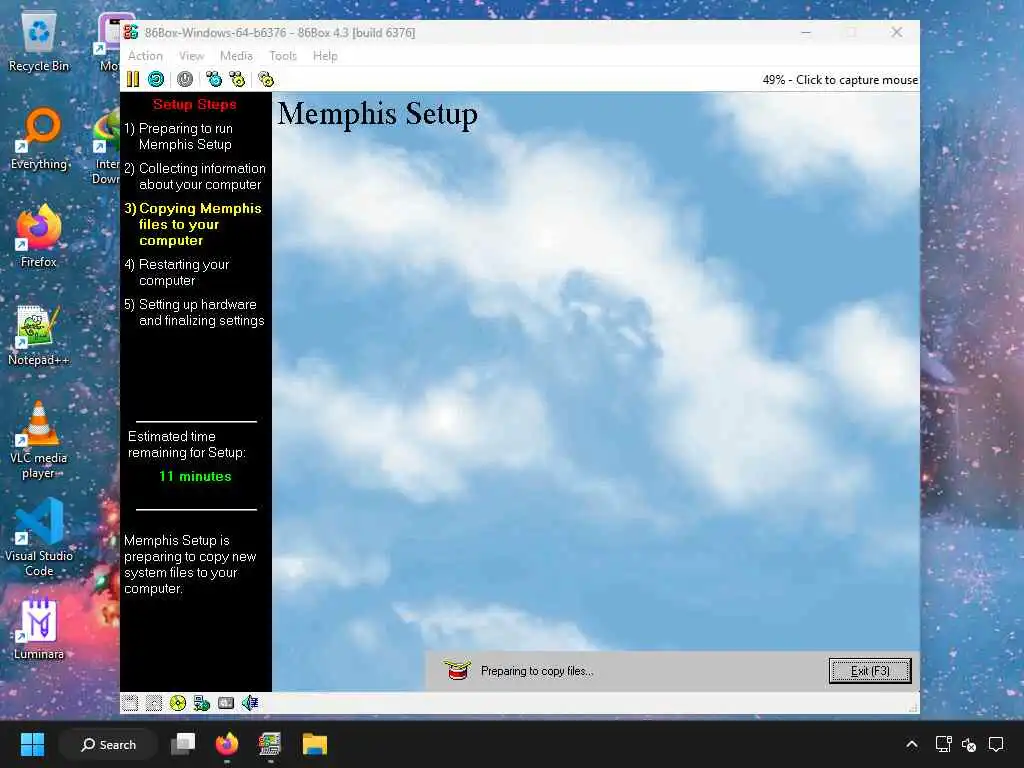The image size is (1024, 768).
Task: Select the Luminara desktop shortcut
Action: [x=39, y=629]
